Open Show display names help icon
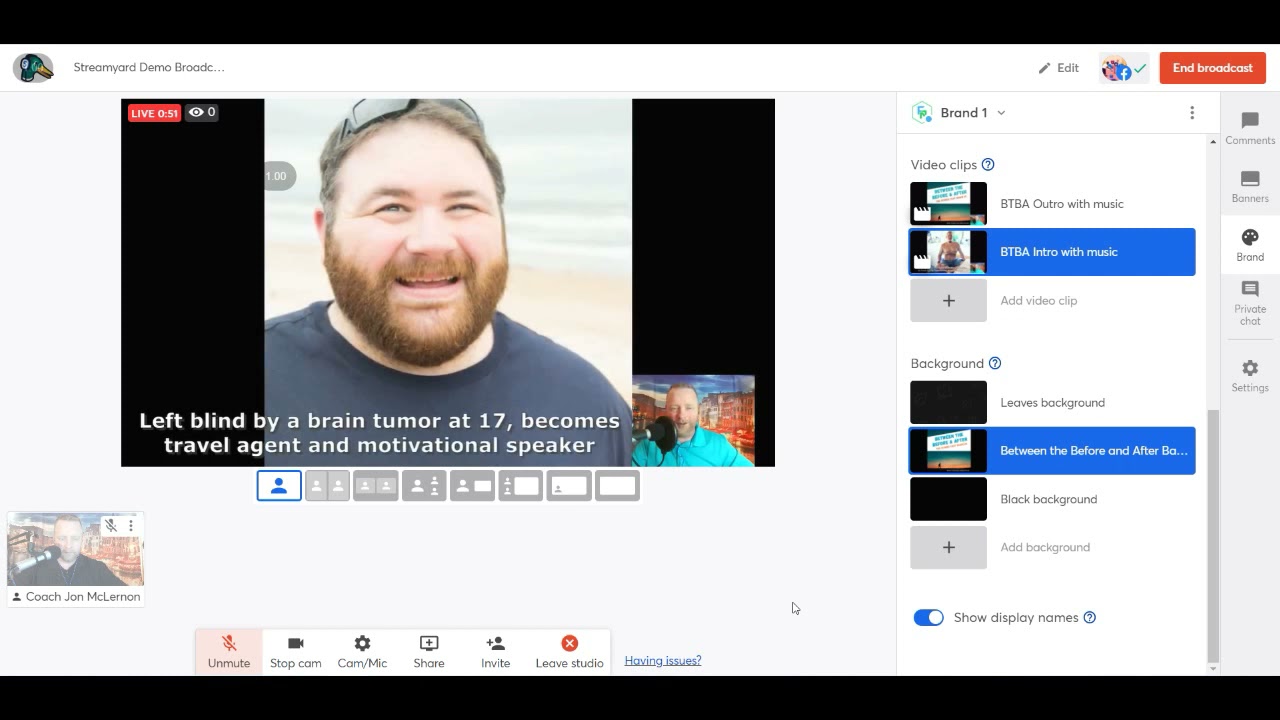The width and height of the screenshot is (1280, 720). click(x=1090, y=618)
